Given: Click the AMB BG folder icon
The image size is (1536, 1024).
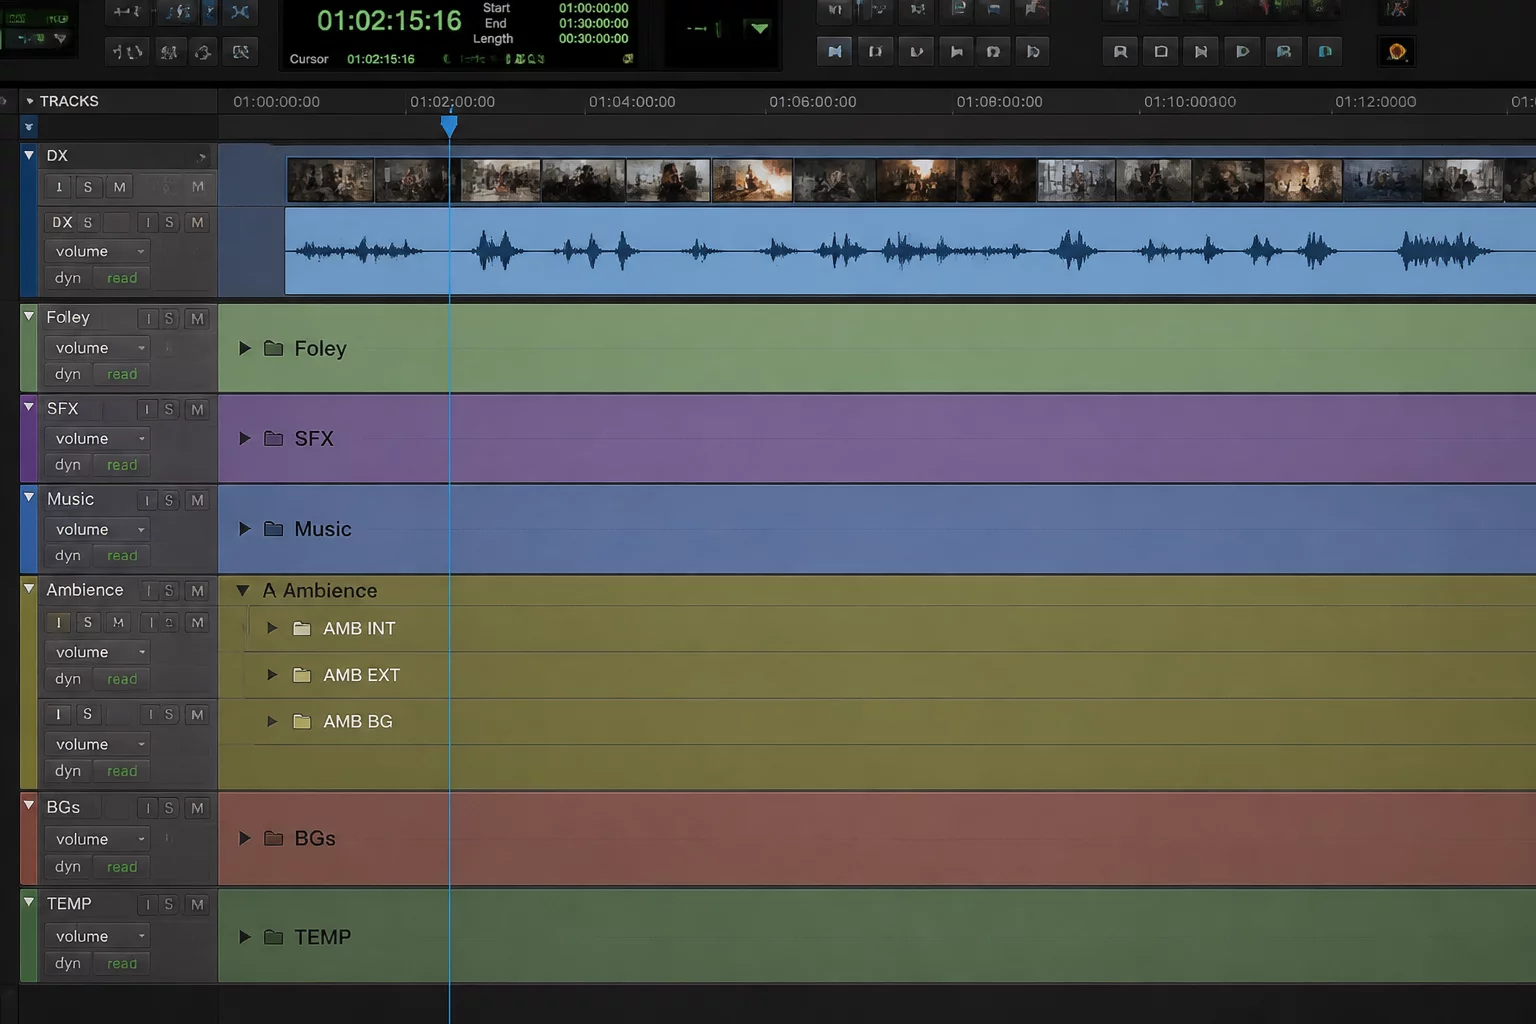Looking at the screenshot, I should 301,721.
